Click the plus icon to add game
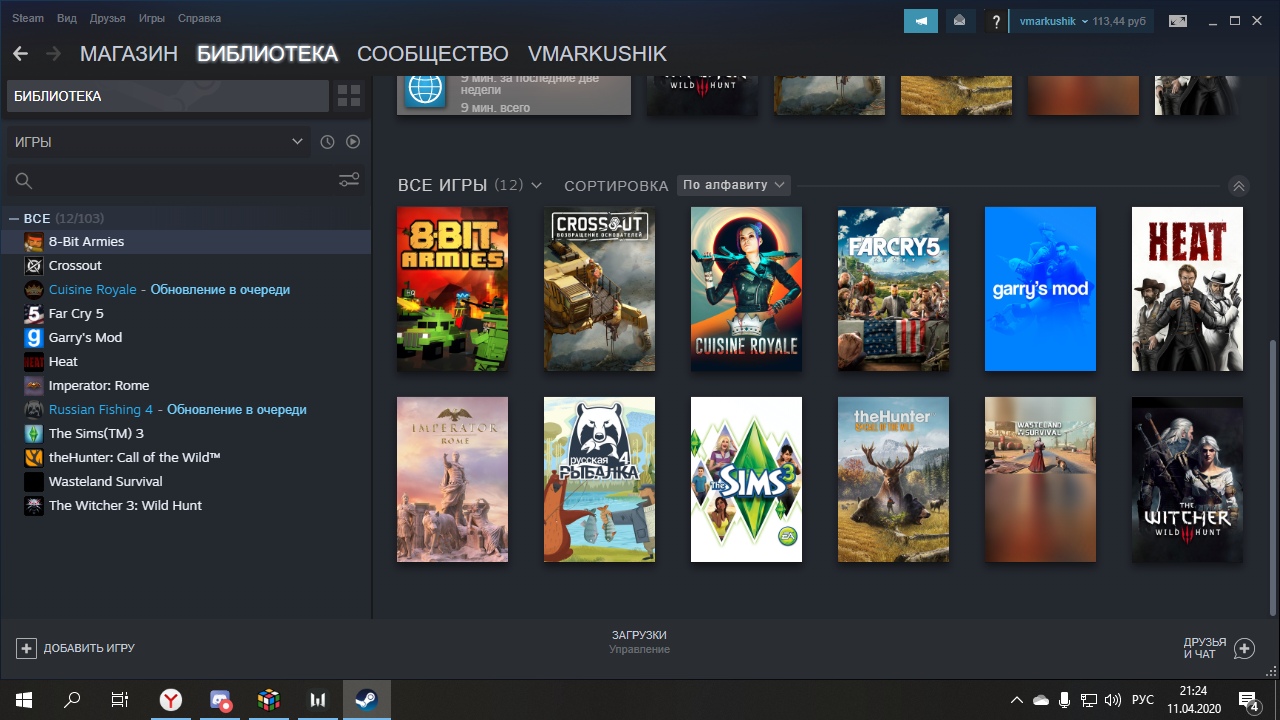The width and height of the screenshot is (1280, 720). 26,648
